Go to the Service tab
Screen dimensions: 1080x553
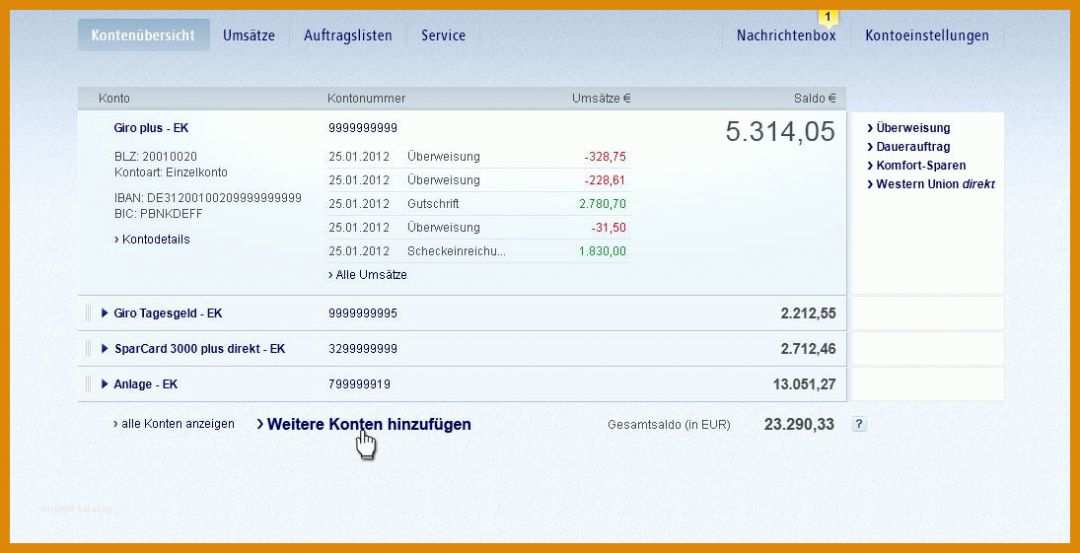443,35
